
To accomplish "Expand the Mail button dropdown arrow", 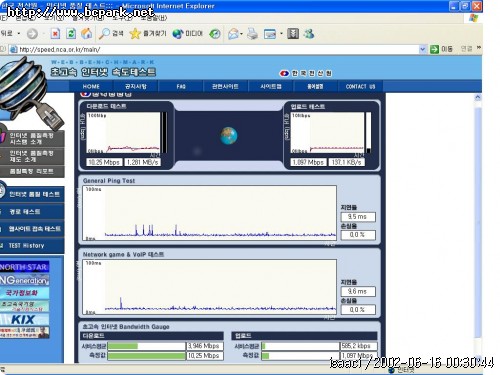I will point(241,34).
